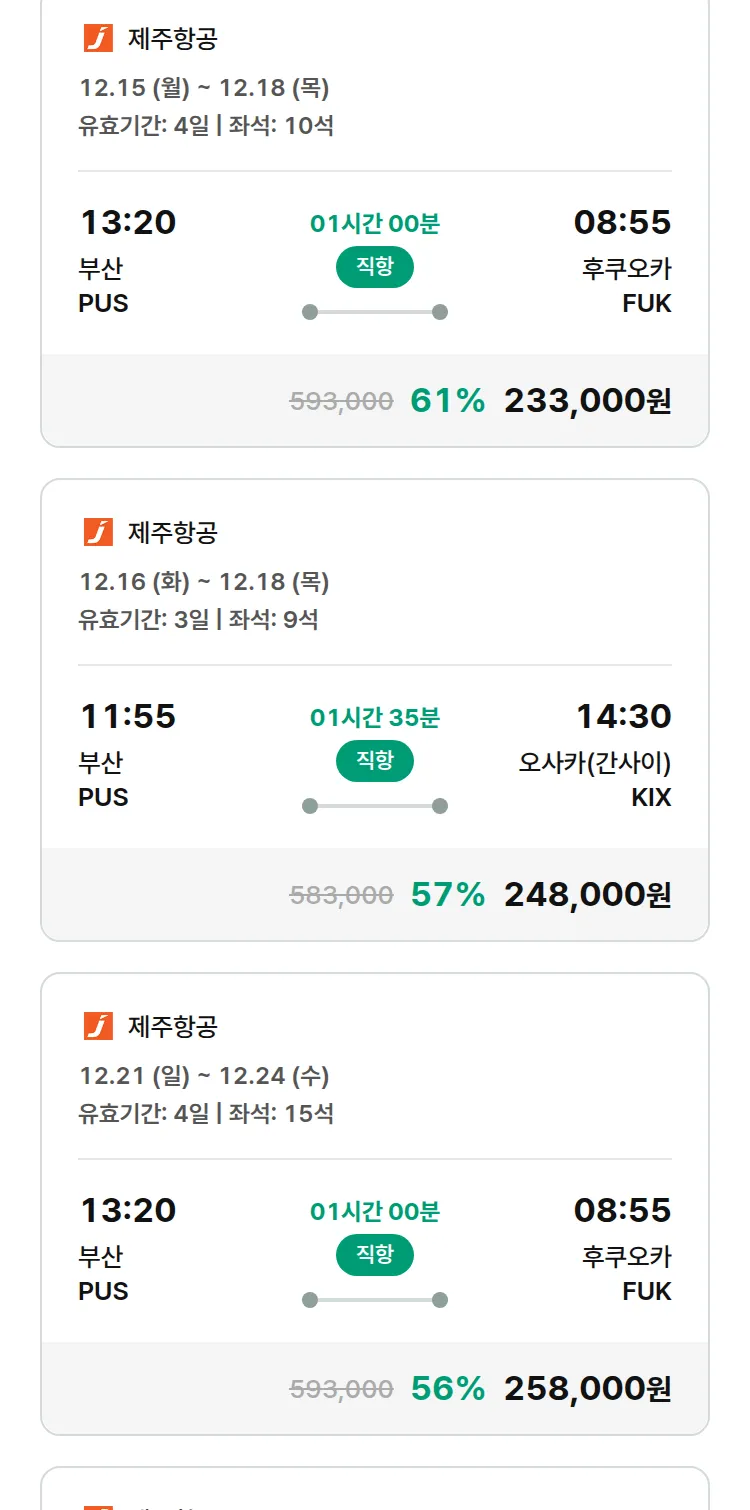Click the 14:30 arrival time
This screenshot has height=1510, width=750.
pyautogui.click(x=623, y=716)
